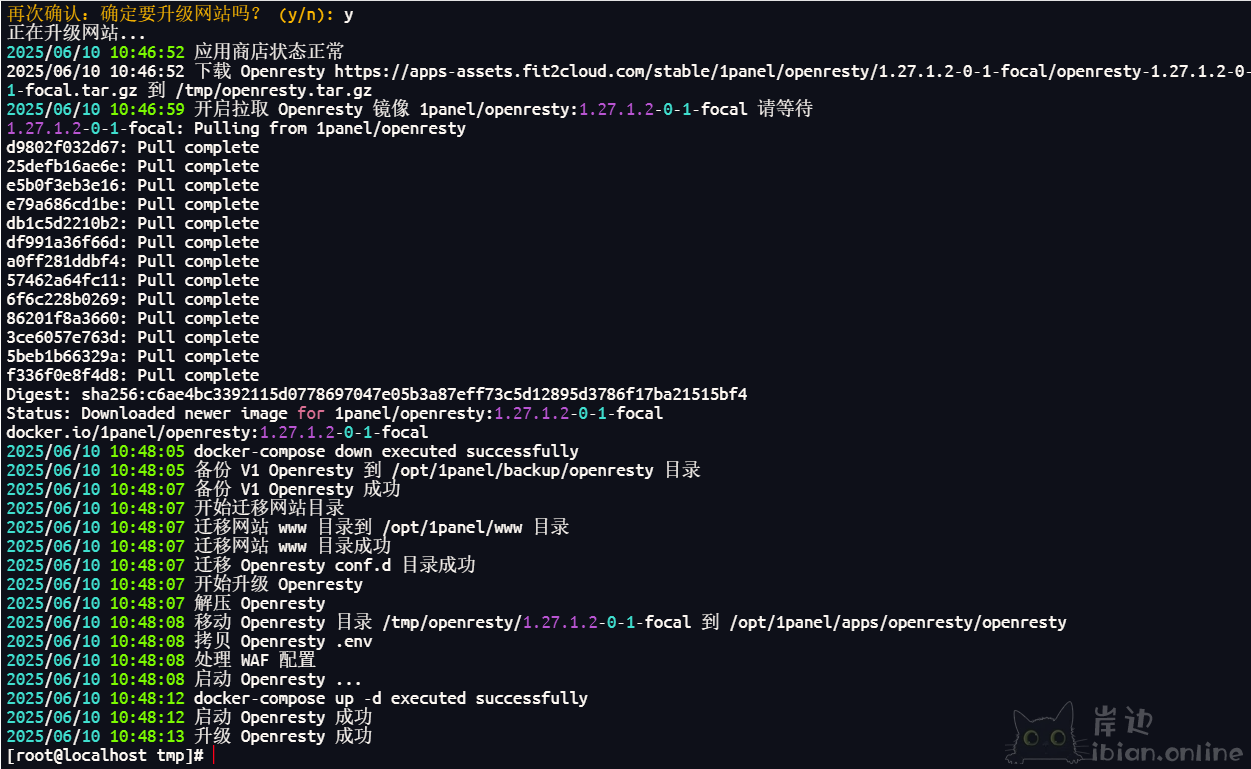This screenshot has height=769, width=1251.
Task: Click the /opt/1panel/apps/openresty/openresty destination path
Action: coord(898,622)
